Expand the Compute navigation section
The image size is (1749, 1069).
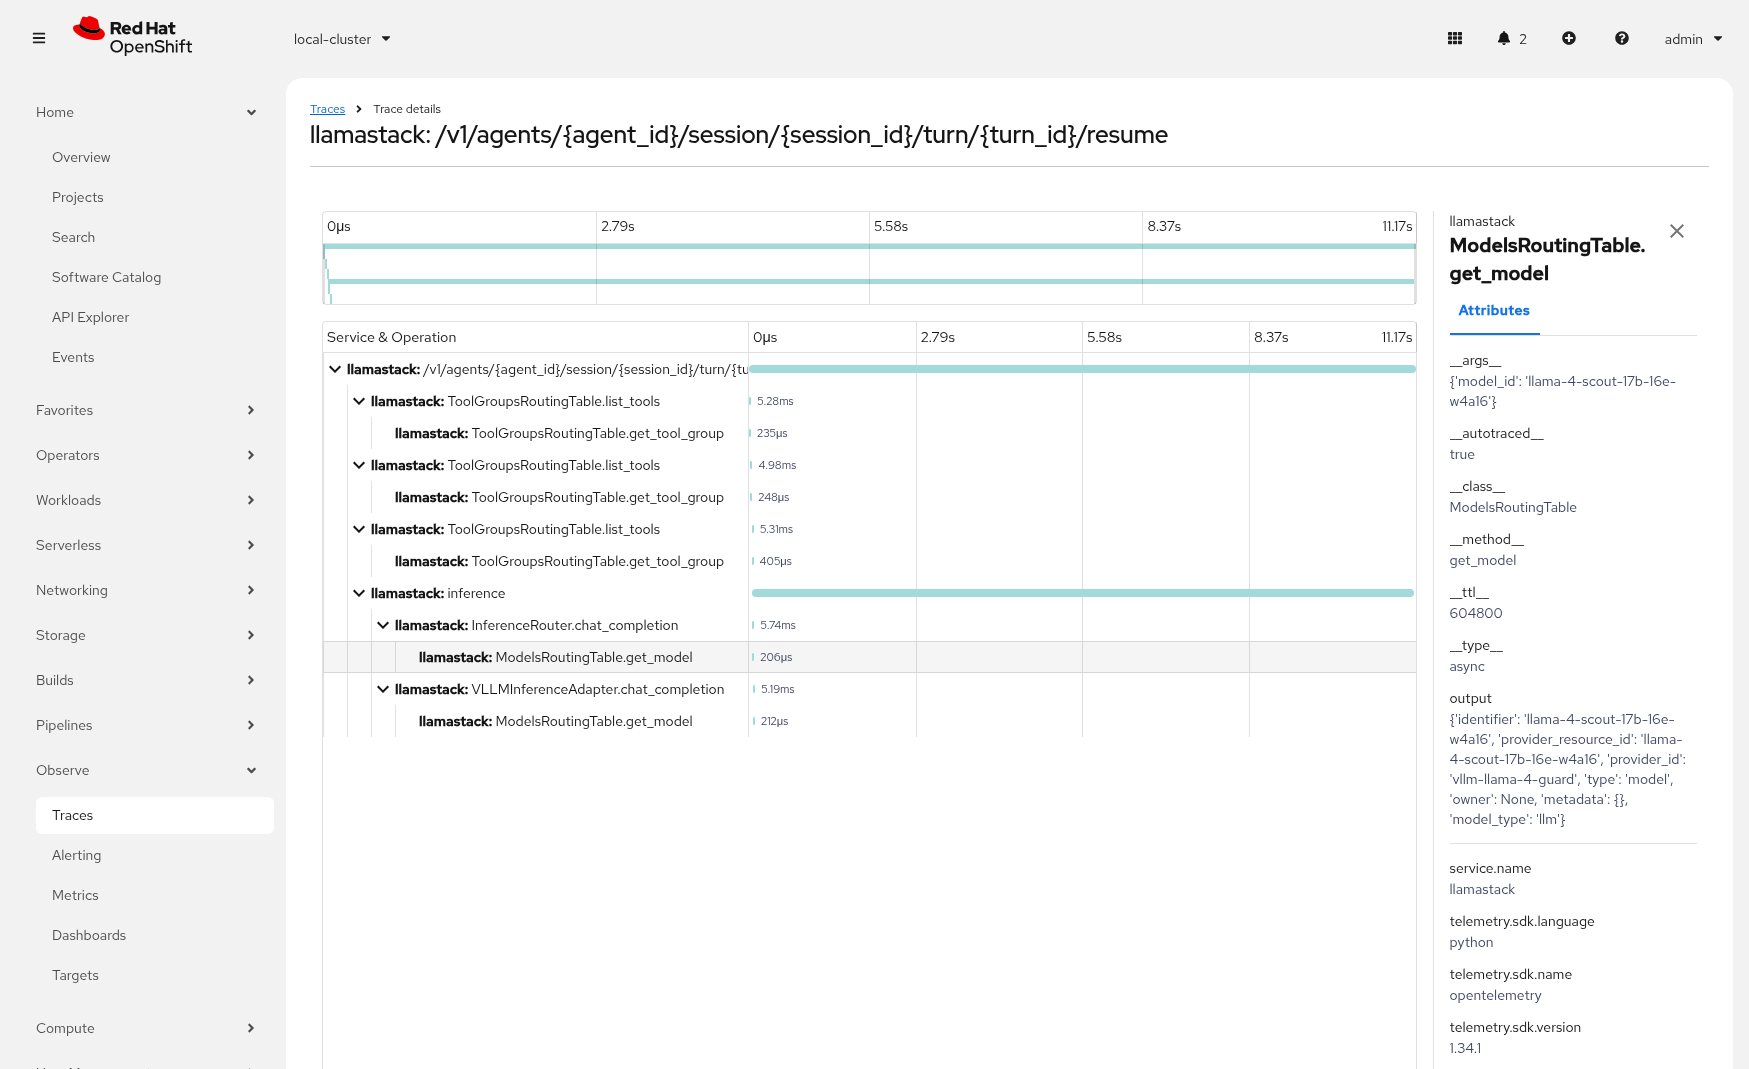click(x=146, y=1028)
